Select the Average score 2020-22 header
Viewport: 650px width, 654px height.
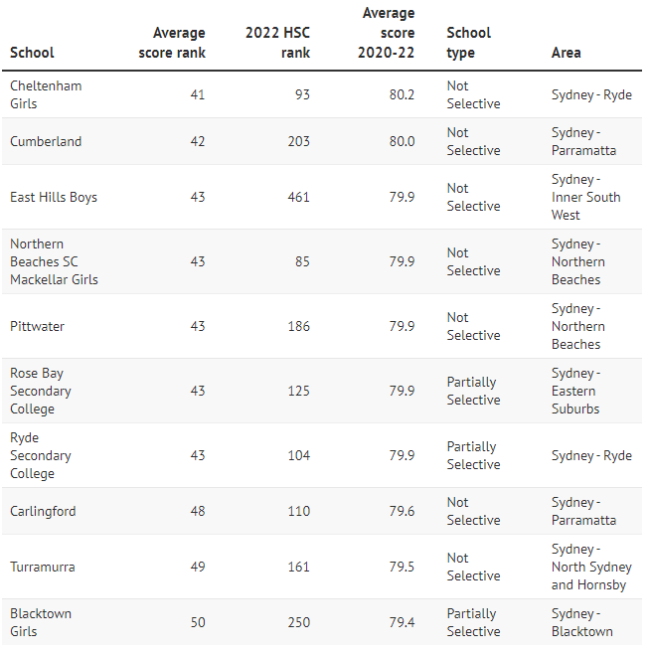(386, 33)
